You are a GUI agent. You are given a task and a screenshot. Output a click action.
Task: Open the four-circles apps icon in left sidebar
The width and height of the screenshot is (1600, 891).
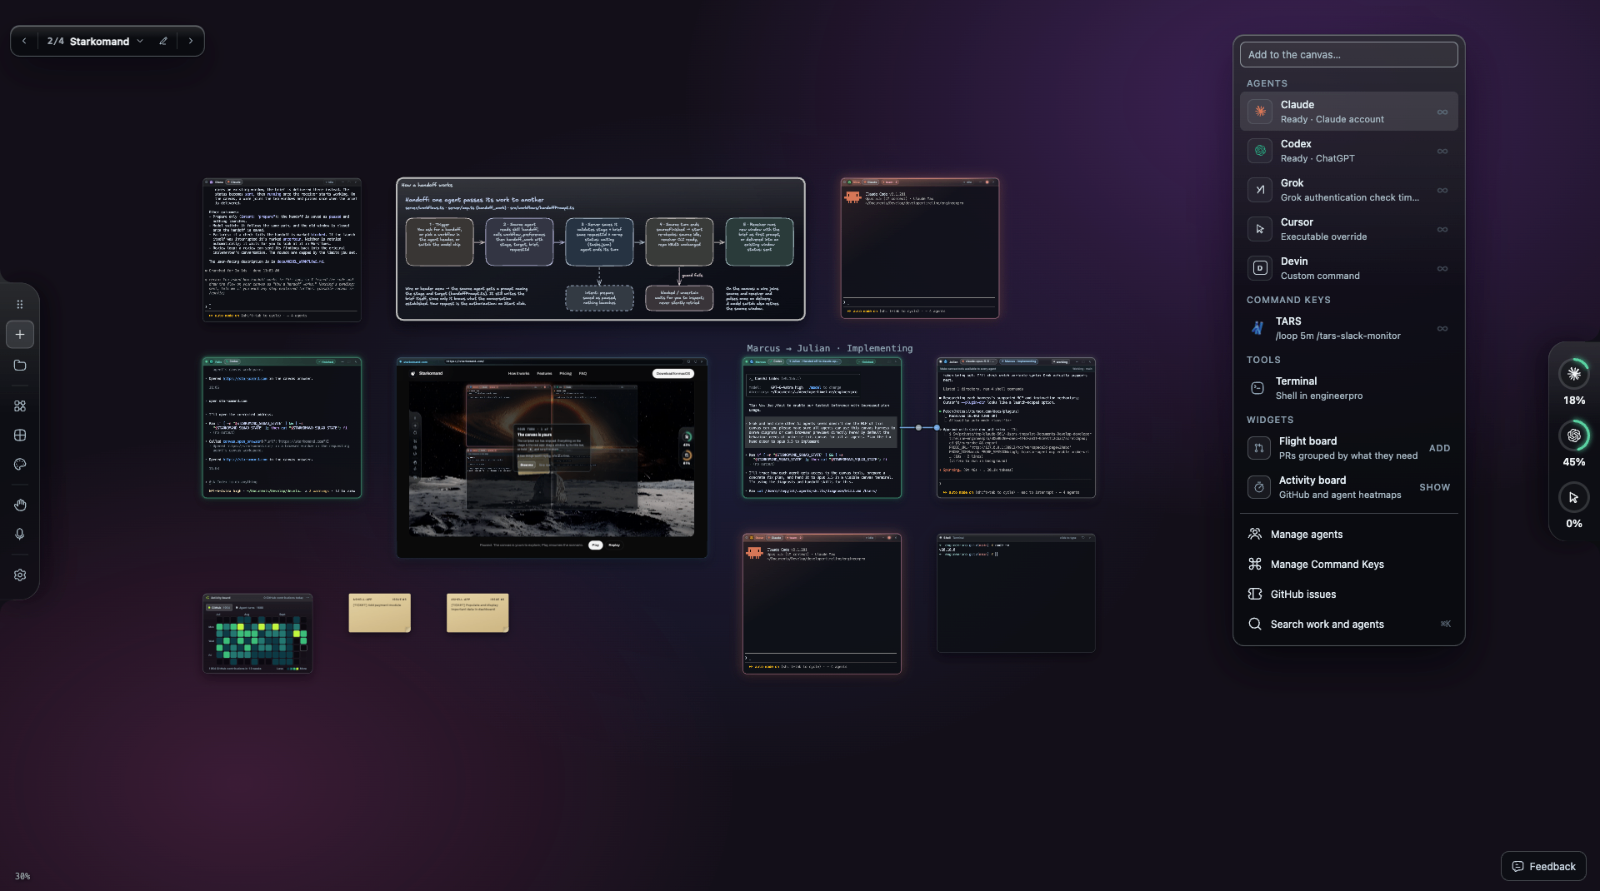tap(20, 406)
